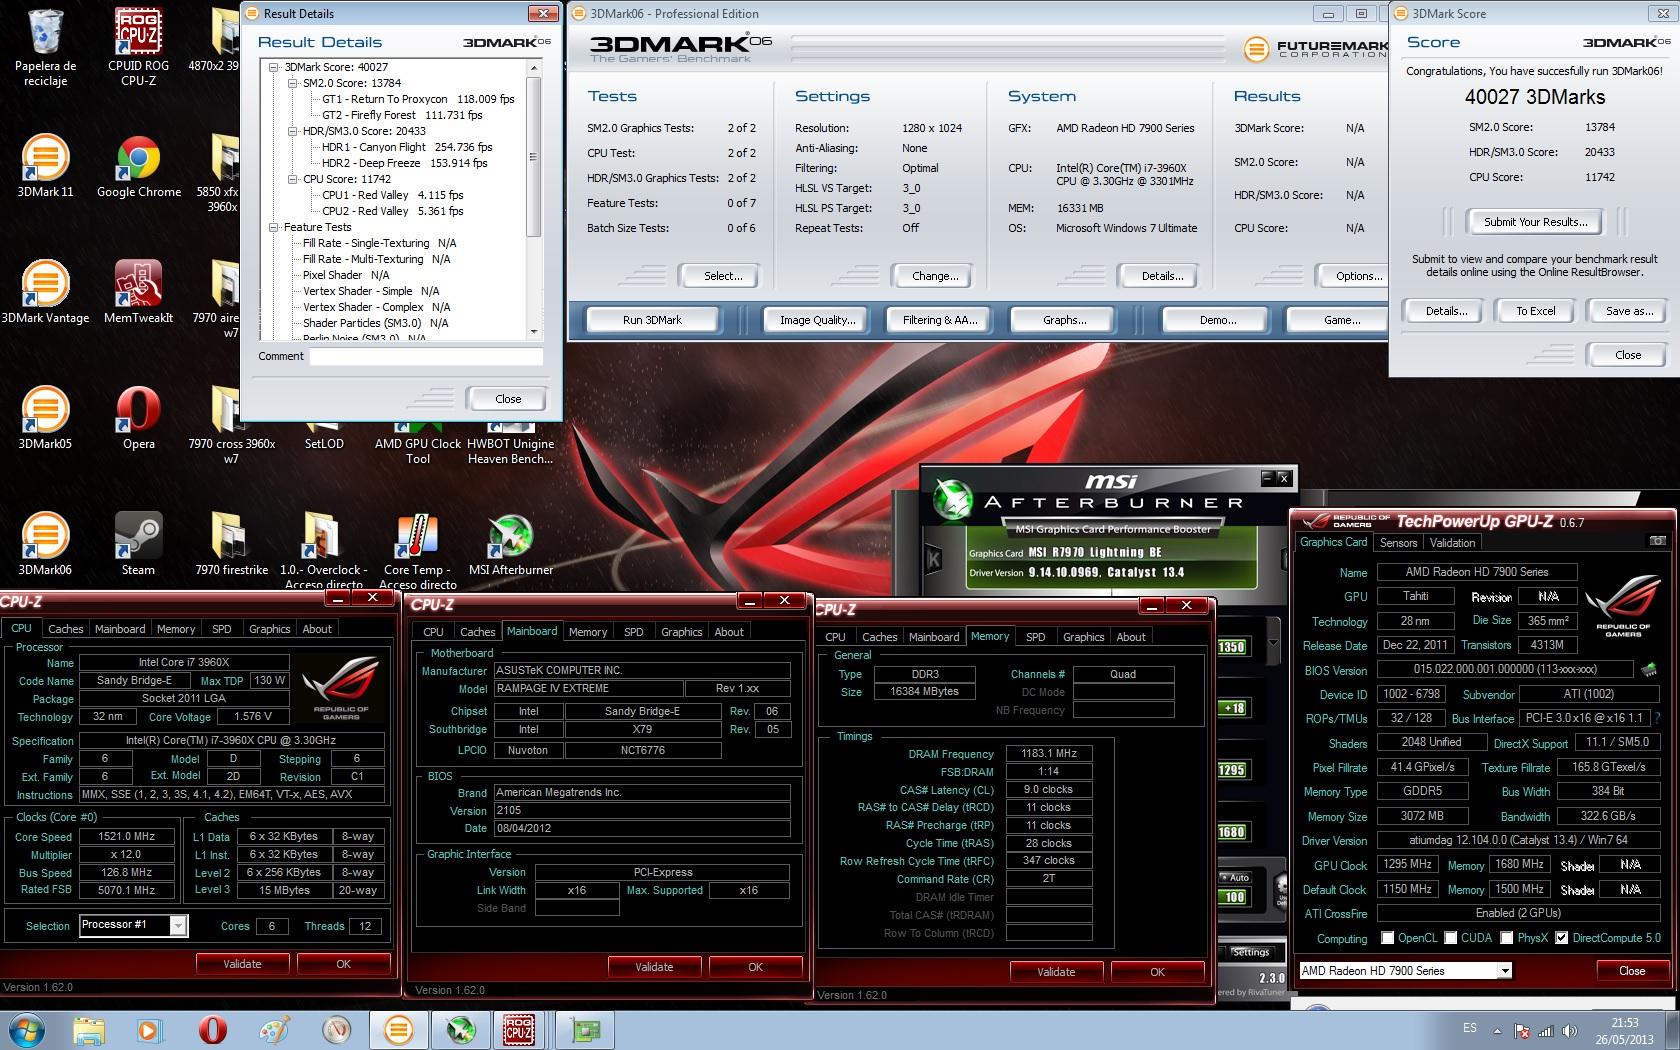The image size is (1680, 1050).
Task: Launch MSI Afterburner desktop shortcut
Action: point(510,544)
